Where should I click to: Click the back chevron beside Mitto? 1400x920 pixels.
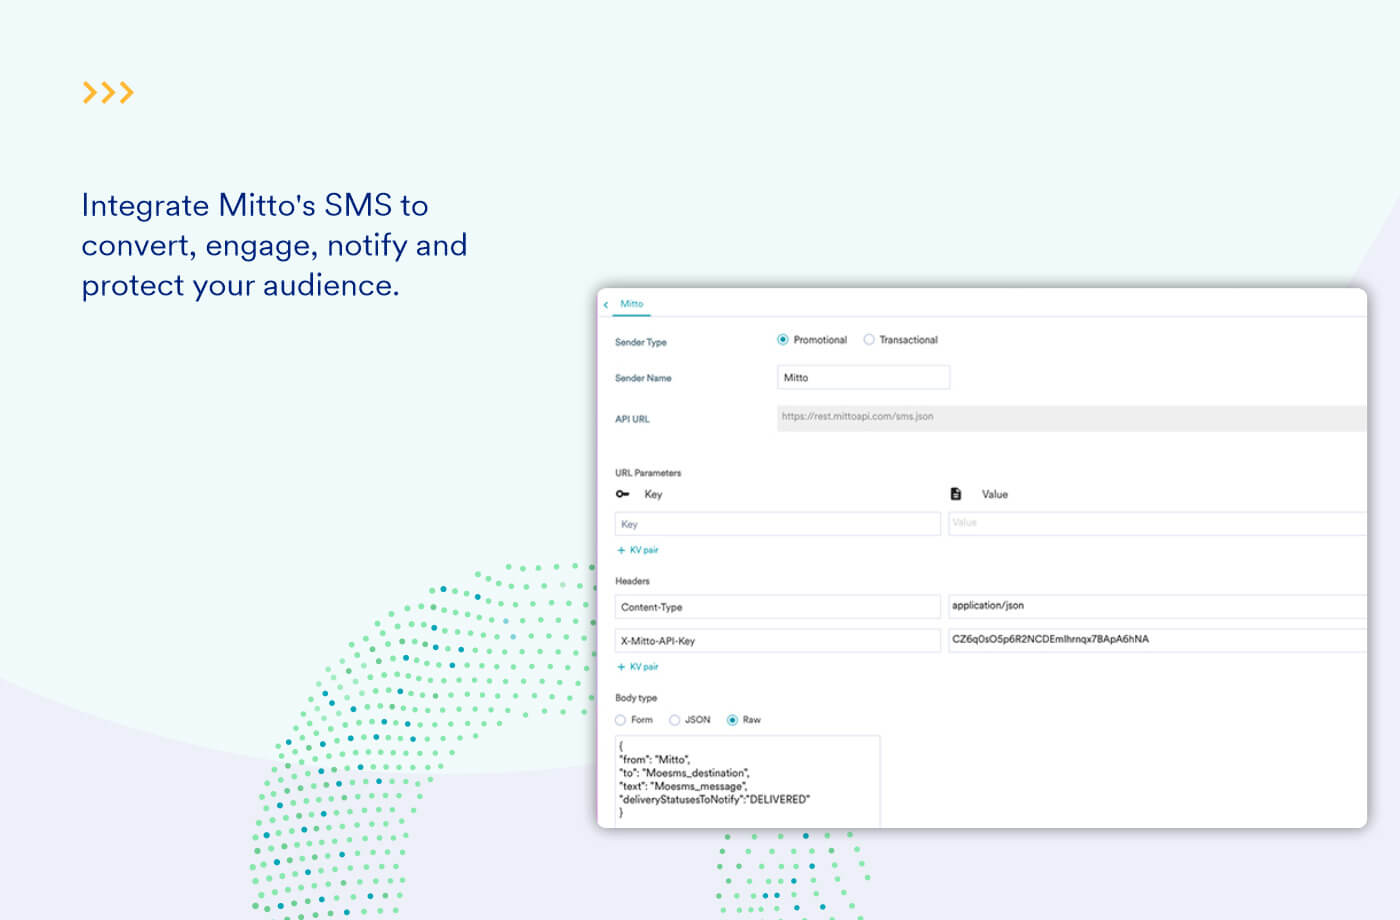[606, 305]
